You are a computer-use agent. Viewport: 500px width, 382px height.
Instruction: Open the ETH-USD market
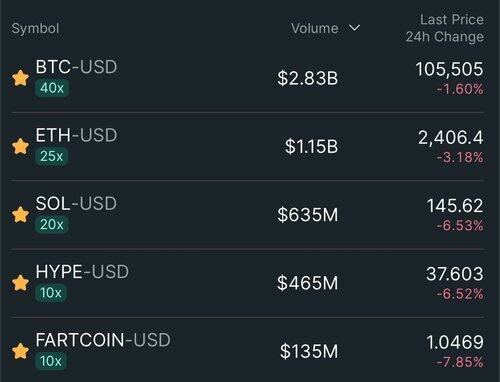click(248, 147)
